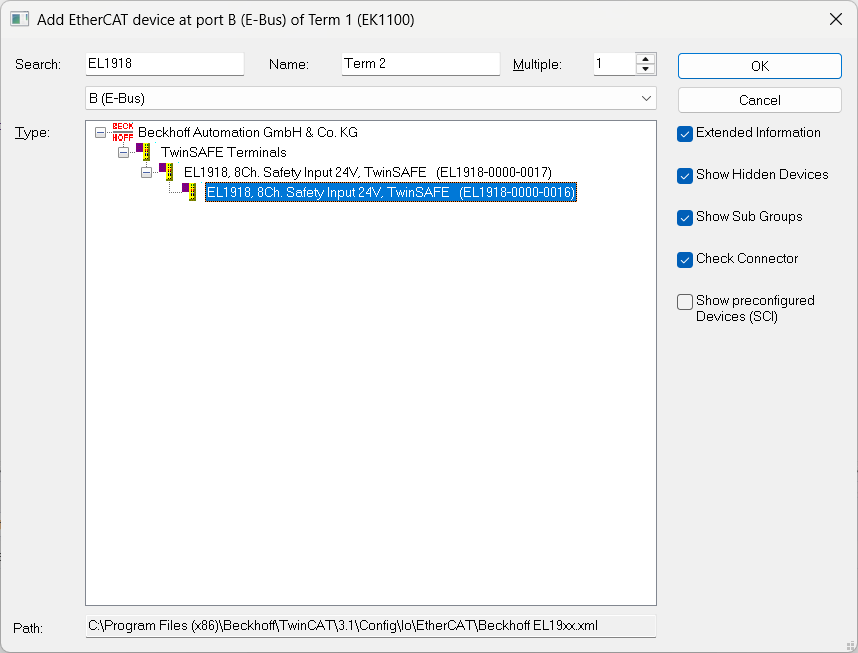Click the Name field with Term 2
This screenshot has width=858, height=653.
421,64
